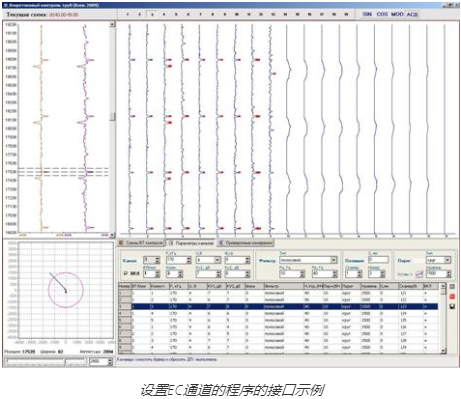Select channel 1 button in top toolbar
461x399 pixels.
pyautogui.click(x=128, y=14)
